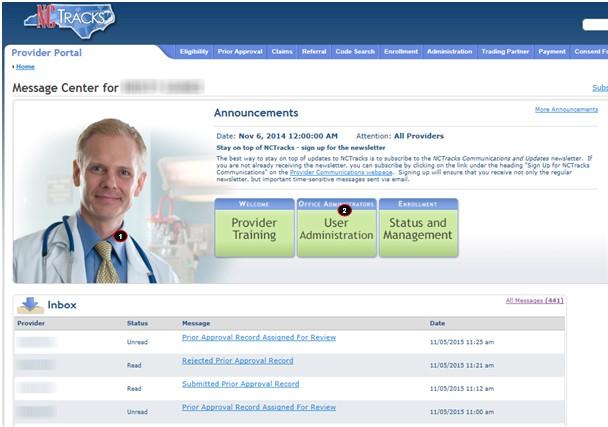Screen dimensions: 608x427
Task: Click the Inbox download arrow icon
Action: tap(30, 305)
